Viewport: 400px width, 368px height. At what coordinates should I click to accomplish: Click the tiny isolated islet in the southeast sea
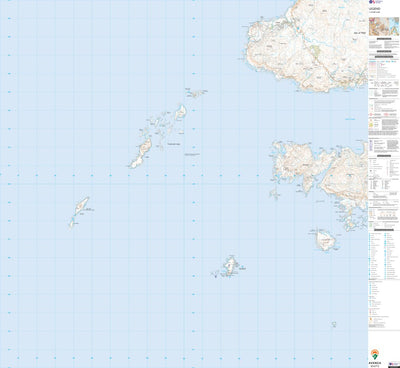(334, 324)
